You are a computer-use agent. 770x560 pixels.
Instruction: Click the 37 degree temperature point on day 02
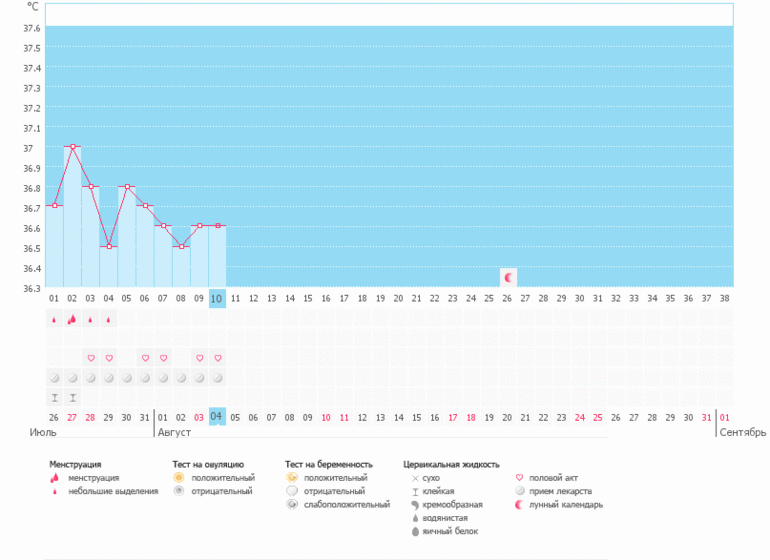(73, 146)
